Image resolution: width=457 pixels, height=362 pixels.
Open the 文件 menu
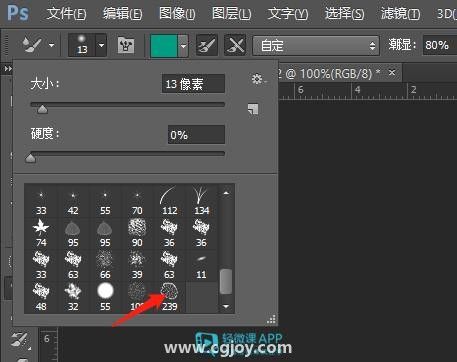click(x=66, y=14)
